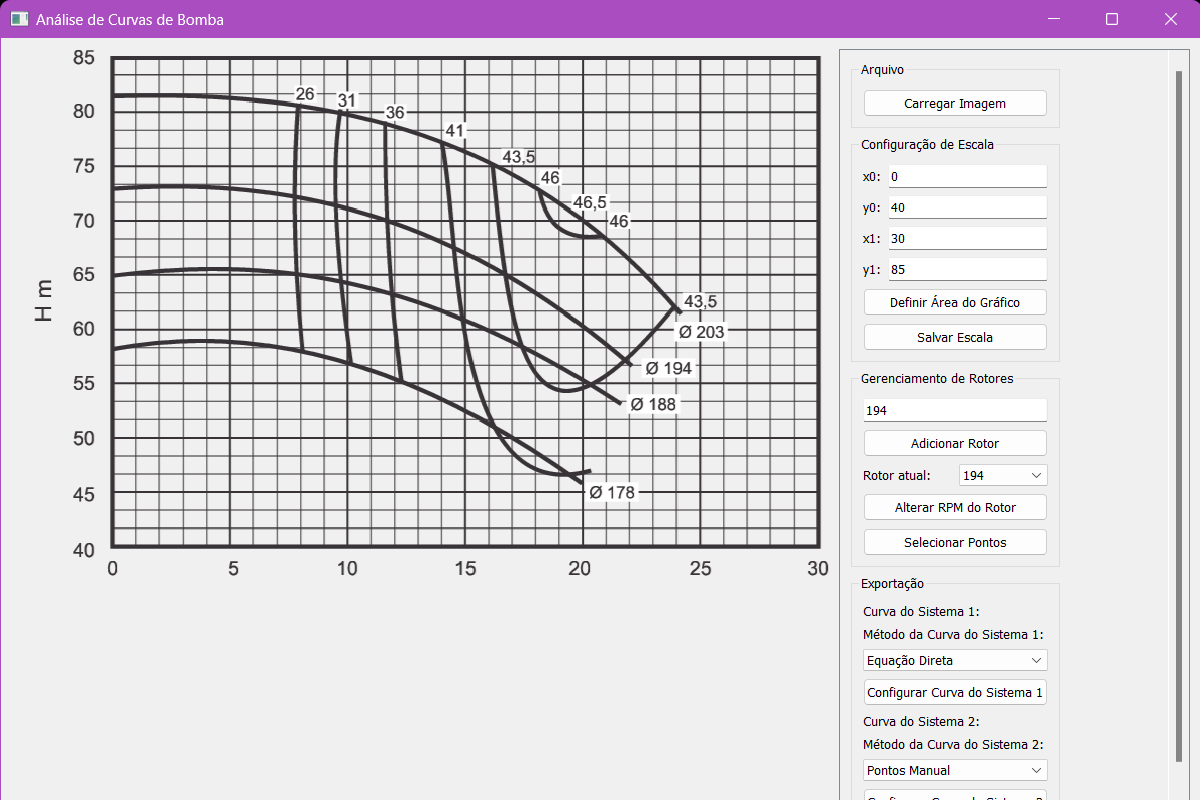Click the Método da Curva do Sistema 2 label

(953, 744)
